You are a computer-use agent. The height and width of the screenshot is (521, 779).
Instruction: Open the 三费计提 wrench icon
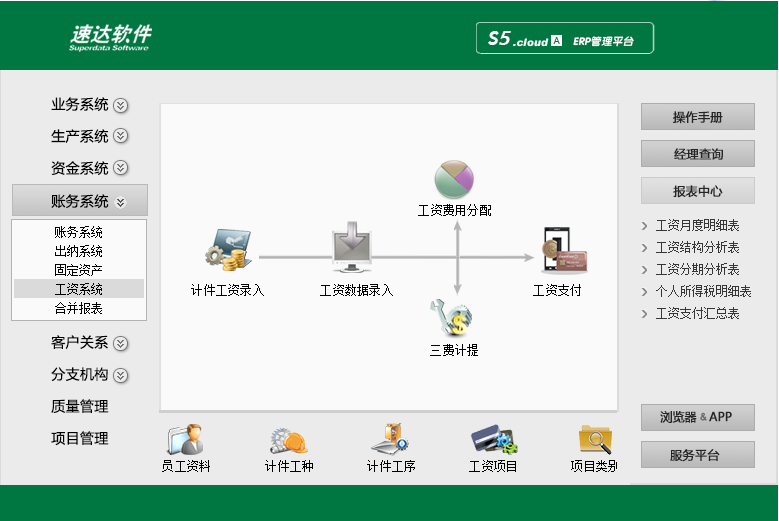point(451,318)
